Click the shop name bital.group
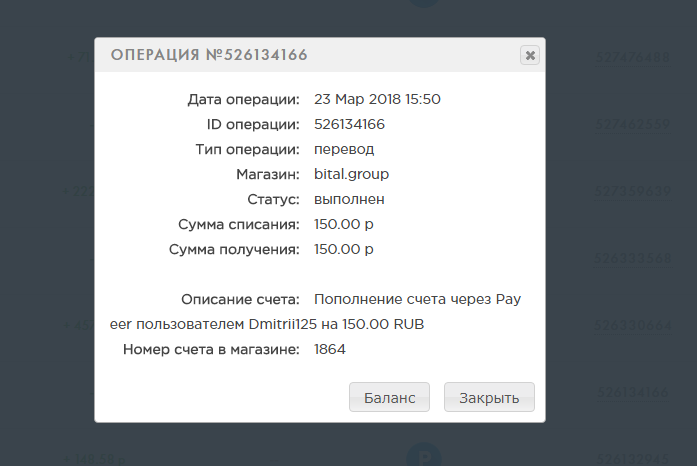Screen dimensions: 697x466 click(351, 174)
